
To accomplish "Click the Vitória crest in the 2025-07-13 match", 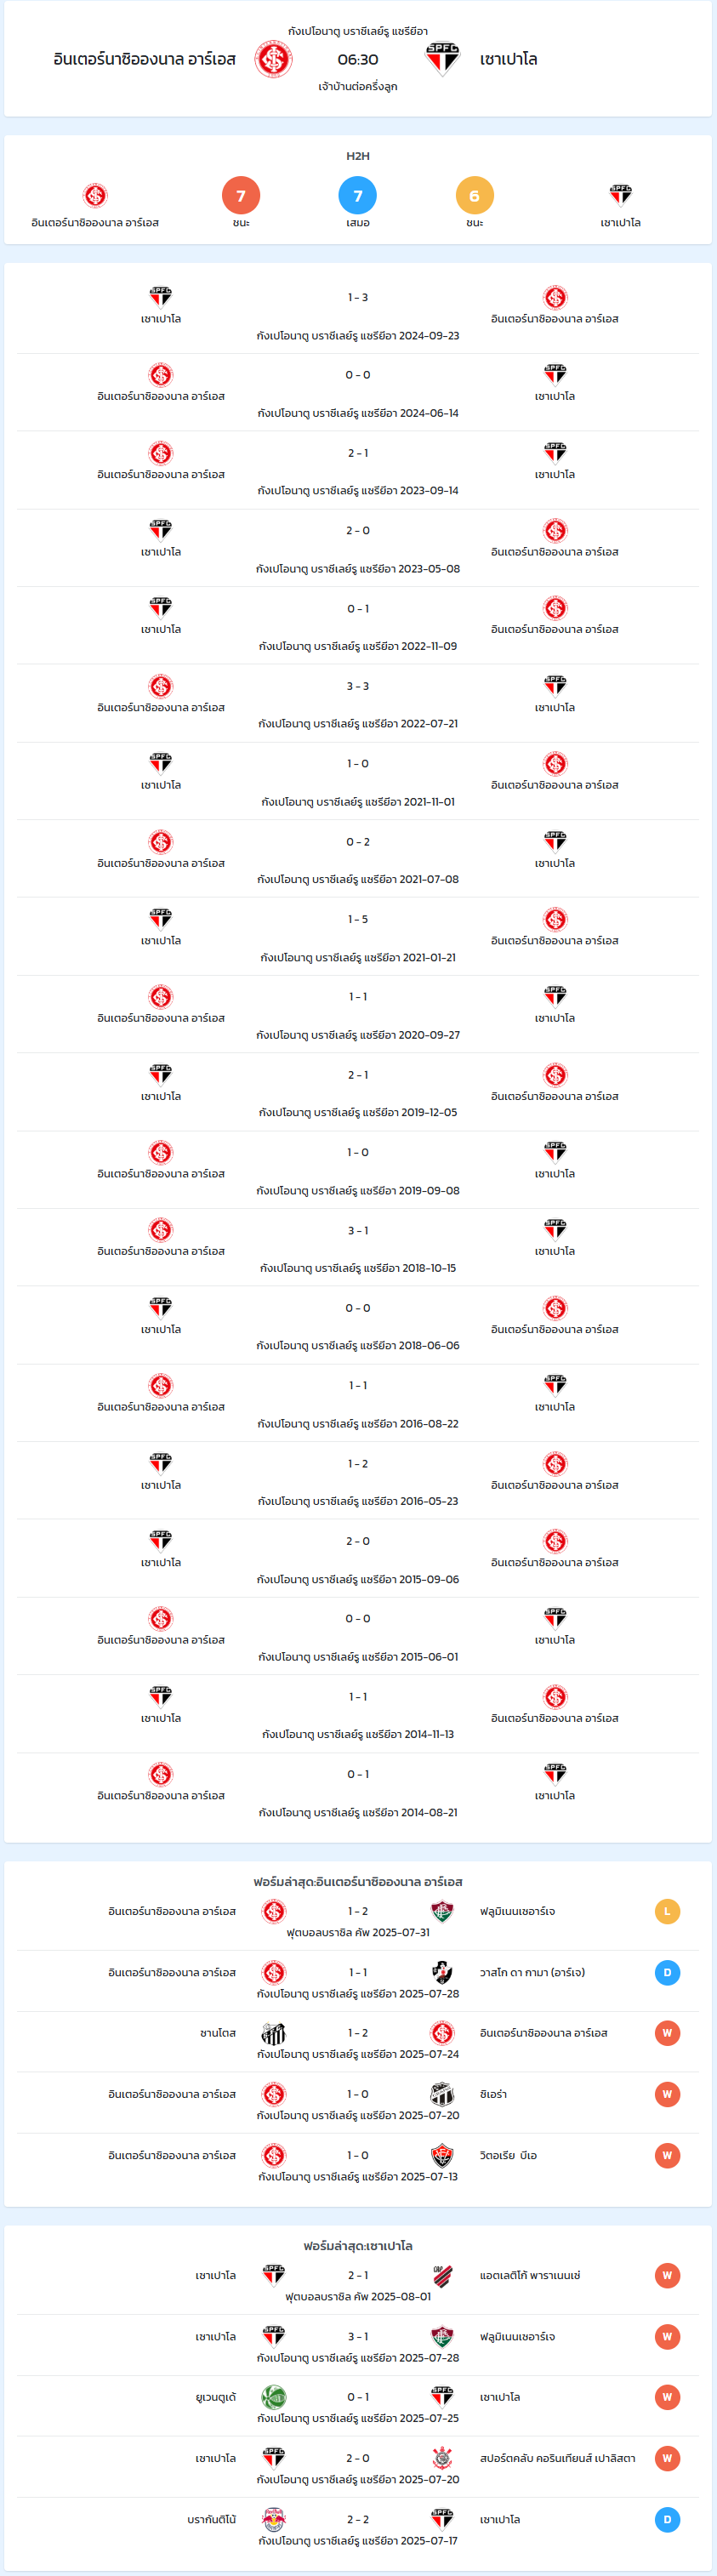I will [x=442, y=2155].
